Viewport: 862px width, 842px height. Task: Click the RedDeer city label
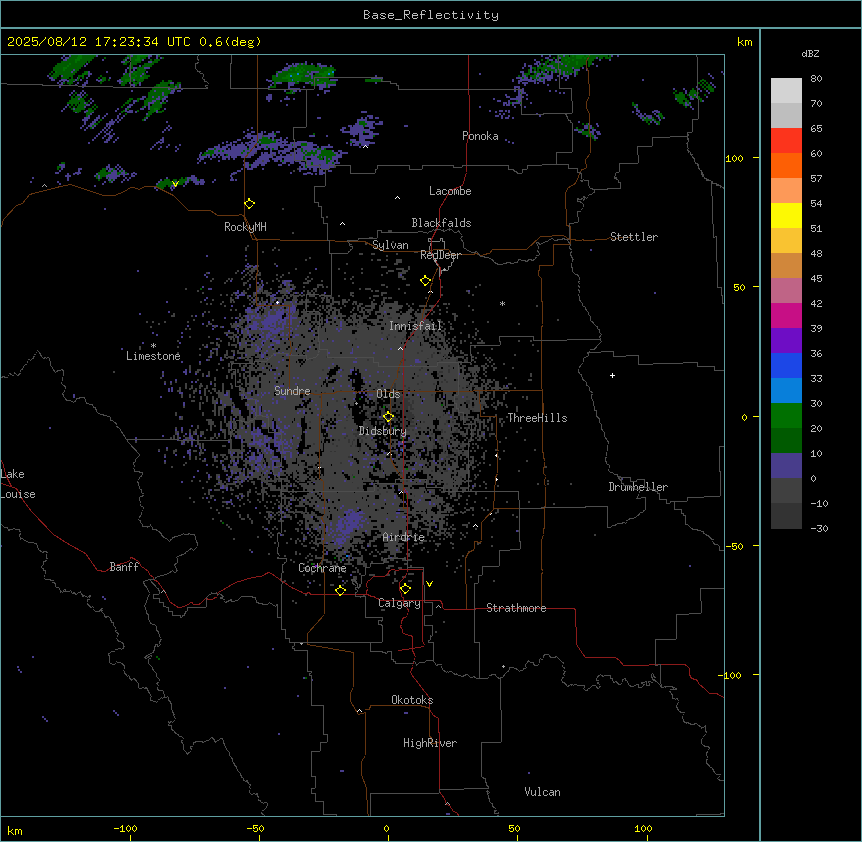tap(440, 255)
